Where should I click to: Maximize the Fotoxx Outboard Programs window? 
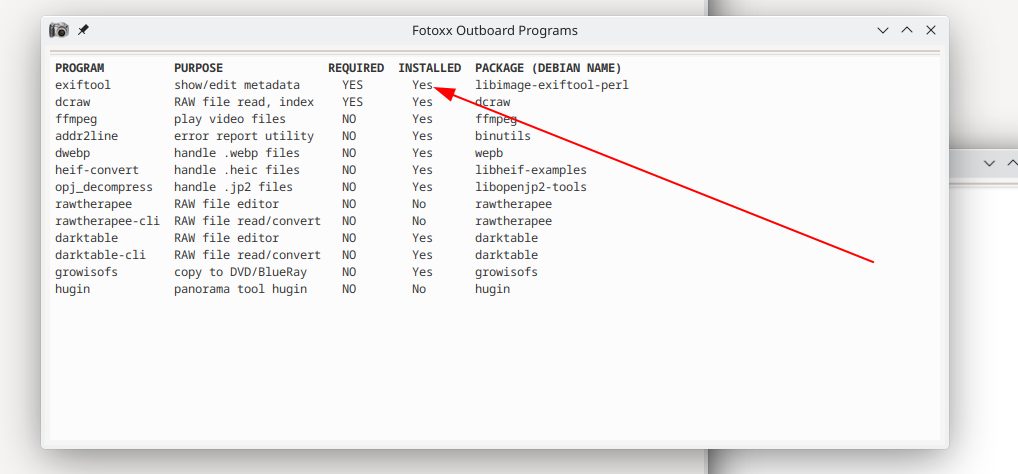coord(907,31)
